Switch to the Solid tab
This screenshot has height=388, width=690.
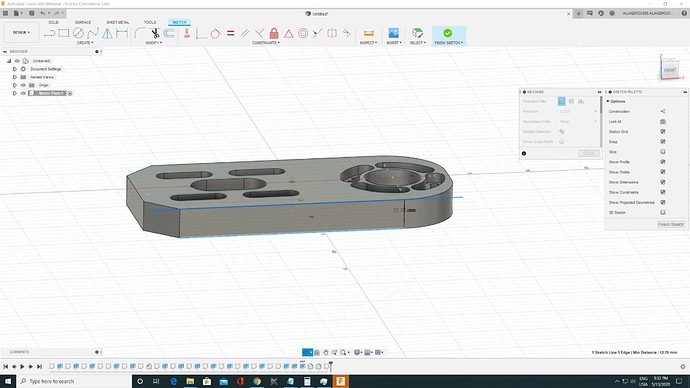coord(54,22)
